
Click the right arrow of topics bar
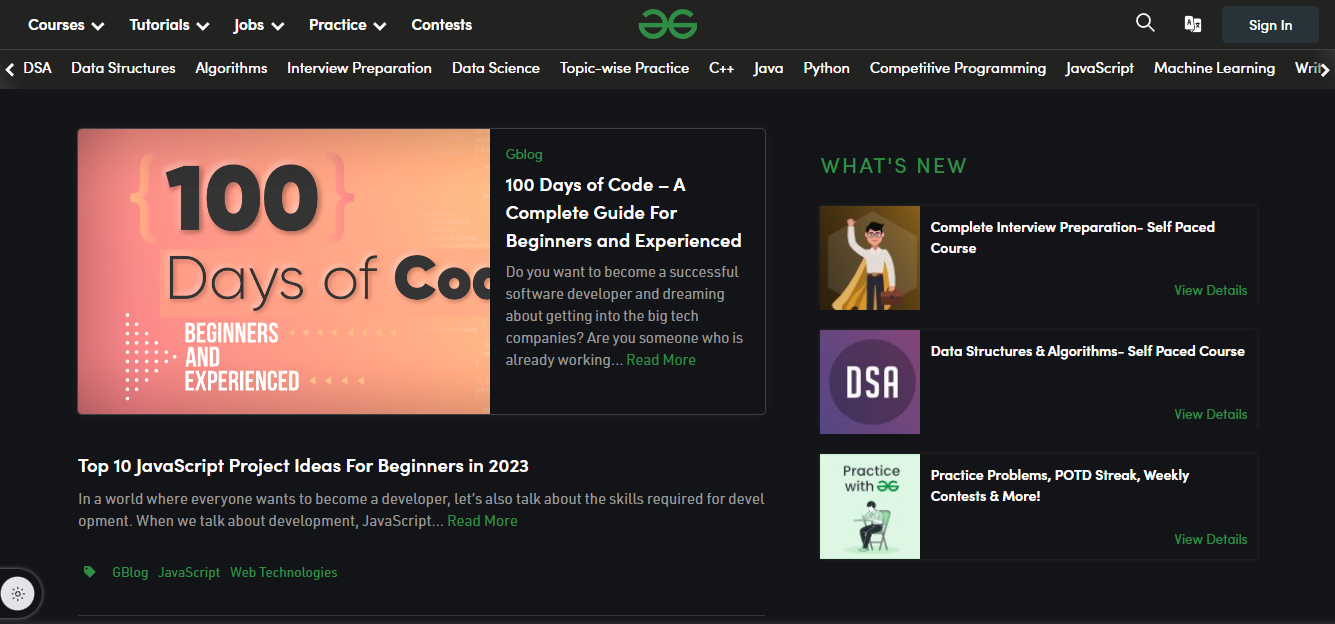point(1325,69)
